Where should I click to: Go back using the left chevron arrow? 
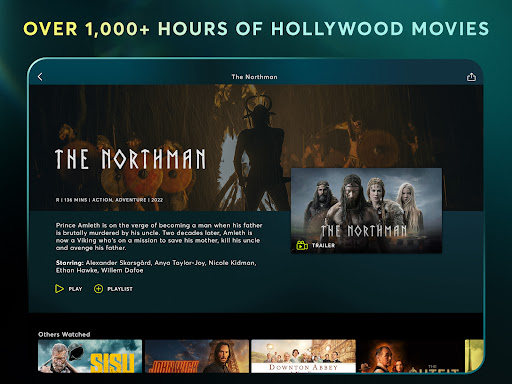point(40,77)
